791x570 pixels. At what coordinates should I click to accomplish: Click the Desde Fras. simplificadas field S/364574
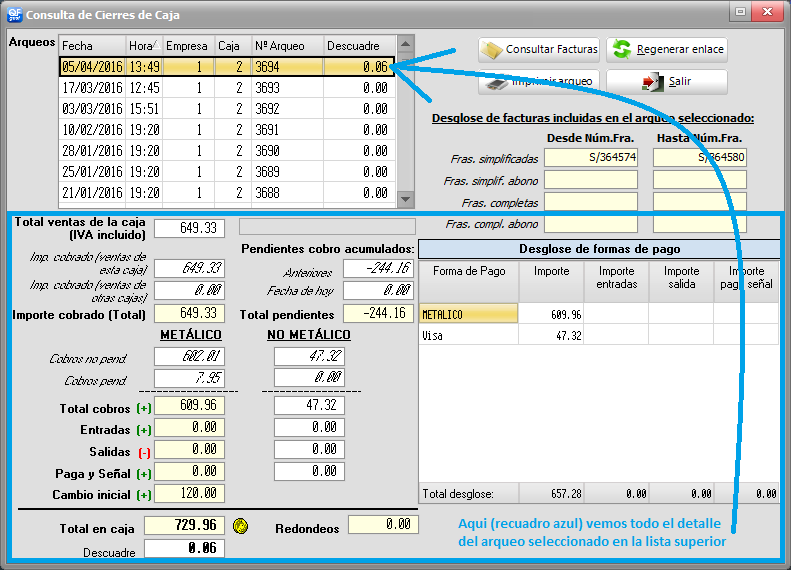[x=591, y=157]
